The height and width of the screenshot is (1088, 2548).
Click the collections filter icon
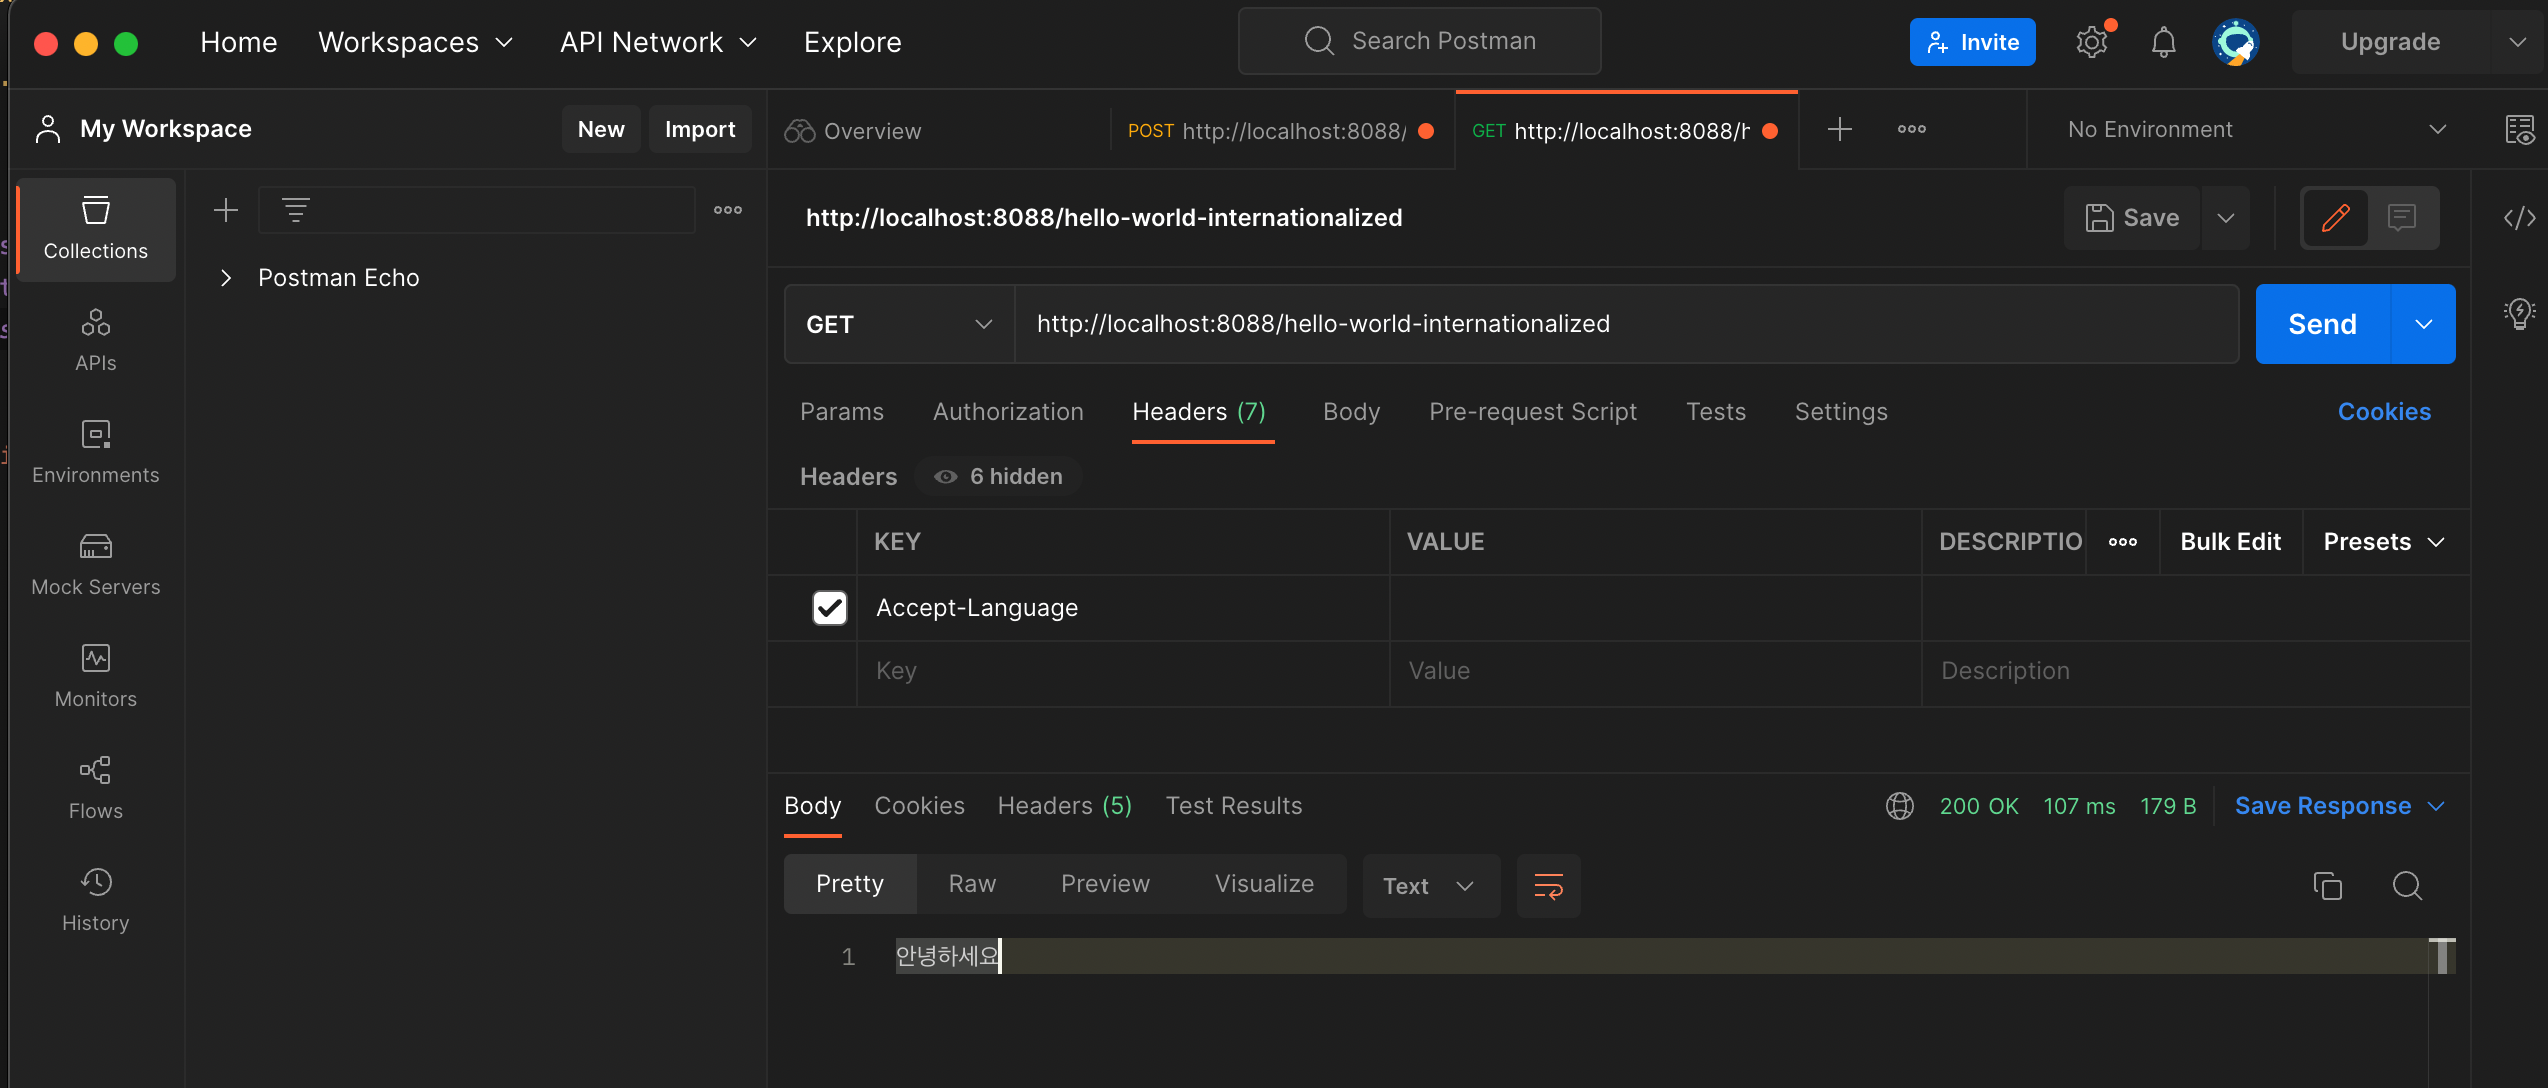click(x=296, y=210)
